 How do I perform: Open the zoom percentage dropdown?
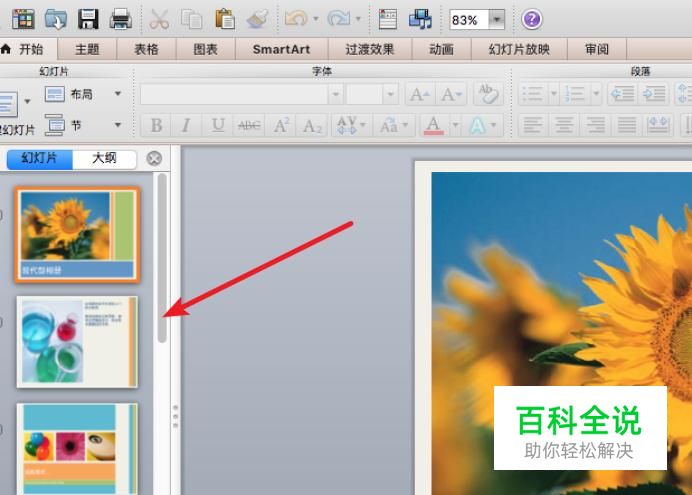pos(497,20)
